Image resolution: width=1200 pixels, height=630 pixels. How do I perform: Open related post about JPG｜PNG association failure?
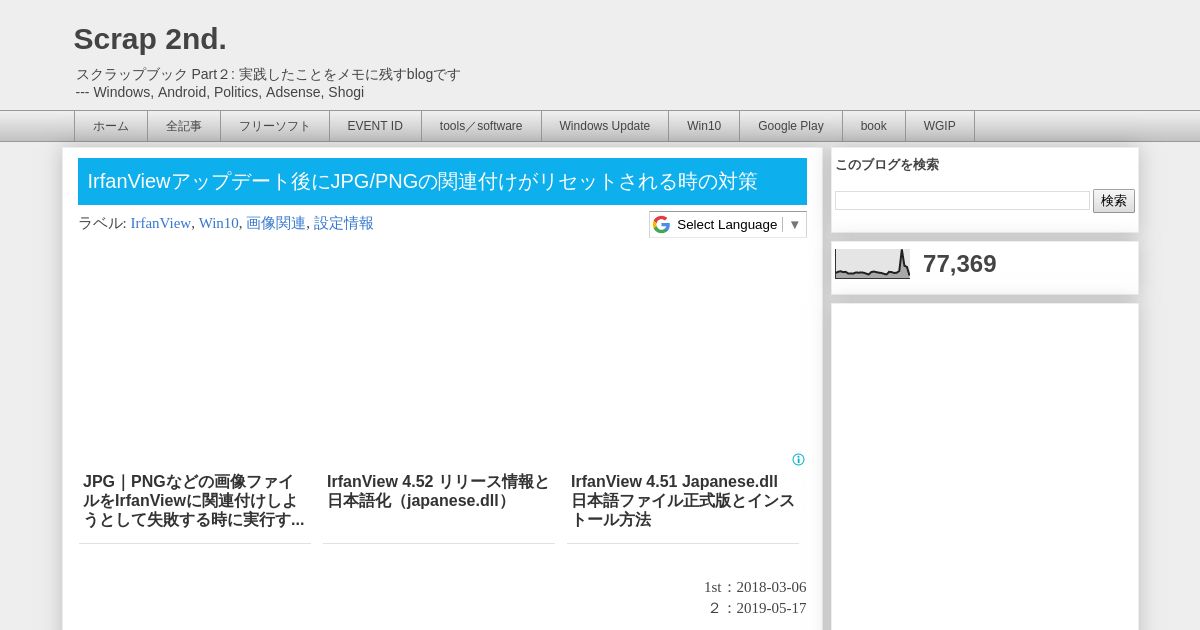(195, 501)
